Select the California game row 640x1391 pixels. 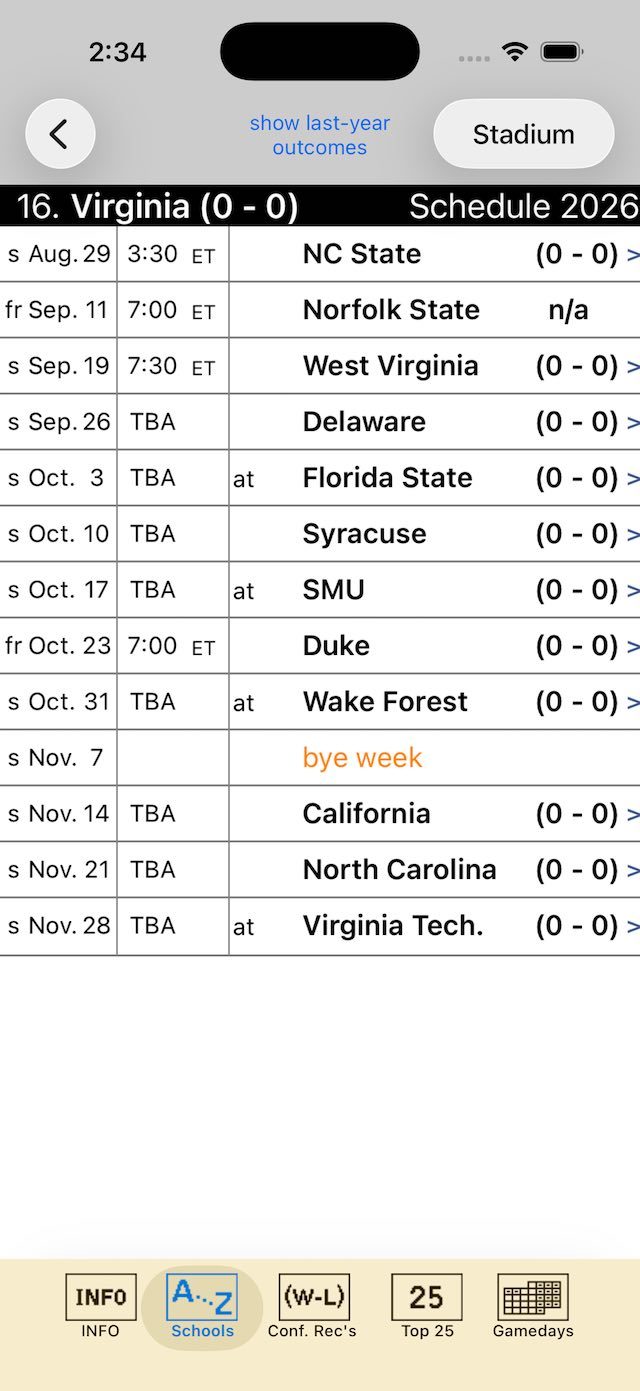320,814
